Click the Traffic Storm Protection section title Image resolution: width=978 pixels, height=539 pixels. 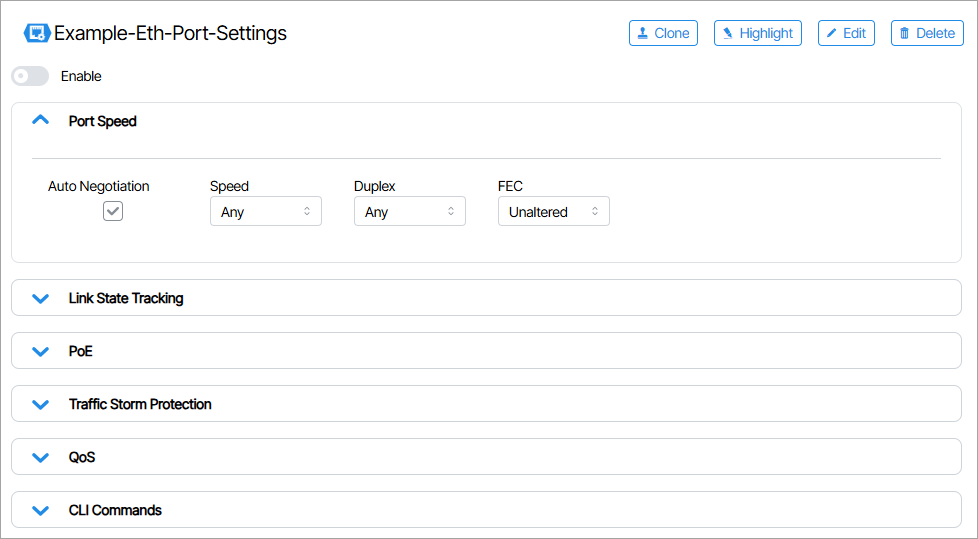(140, 404)
